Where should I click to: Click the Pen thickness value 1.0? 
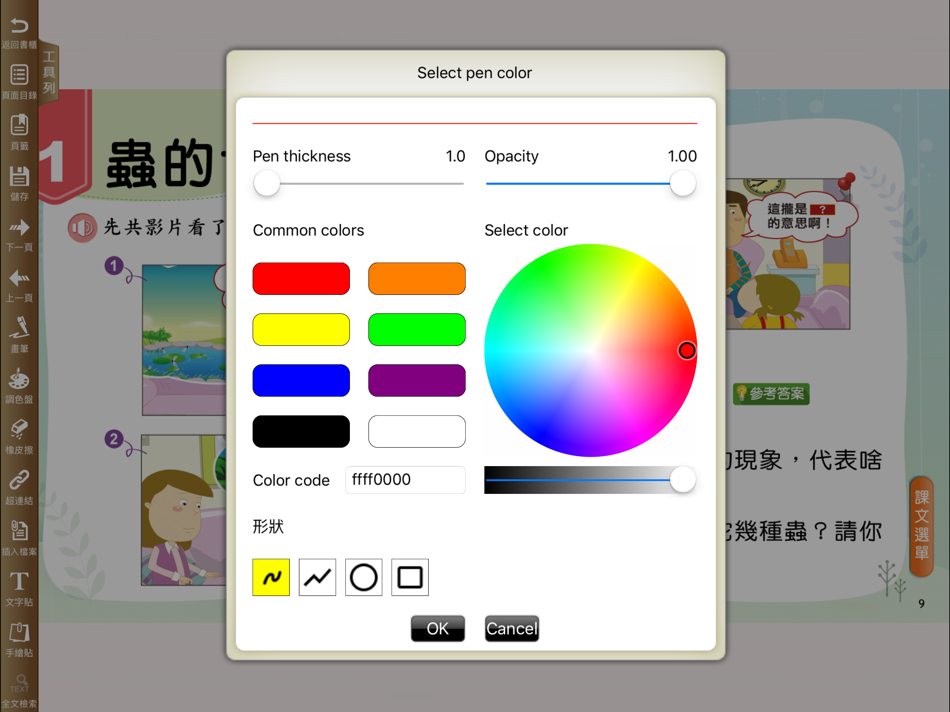[x=456, y=156]
